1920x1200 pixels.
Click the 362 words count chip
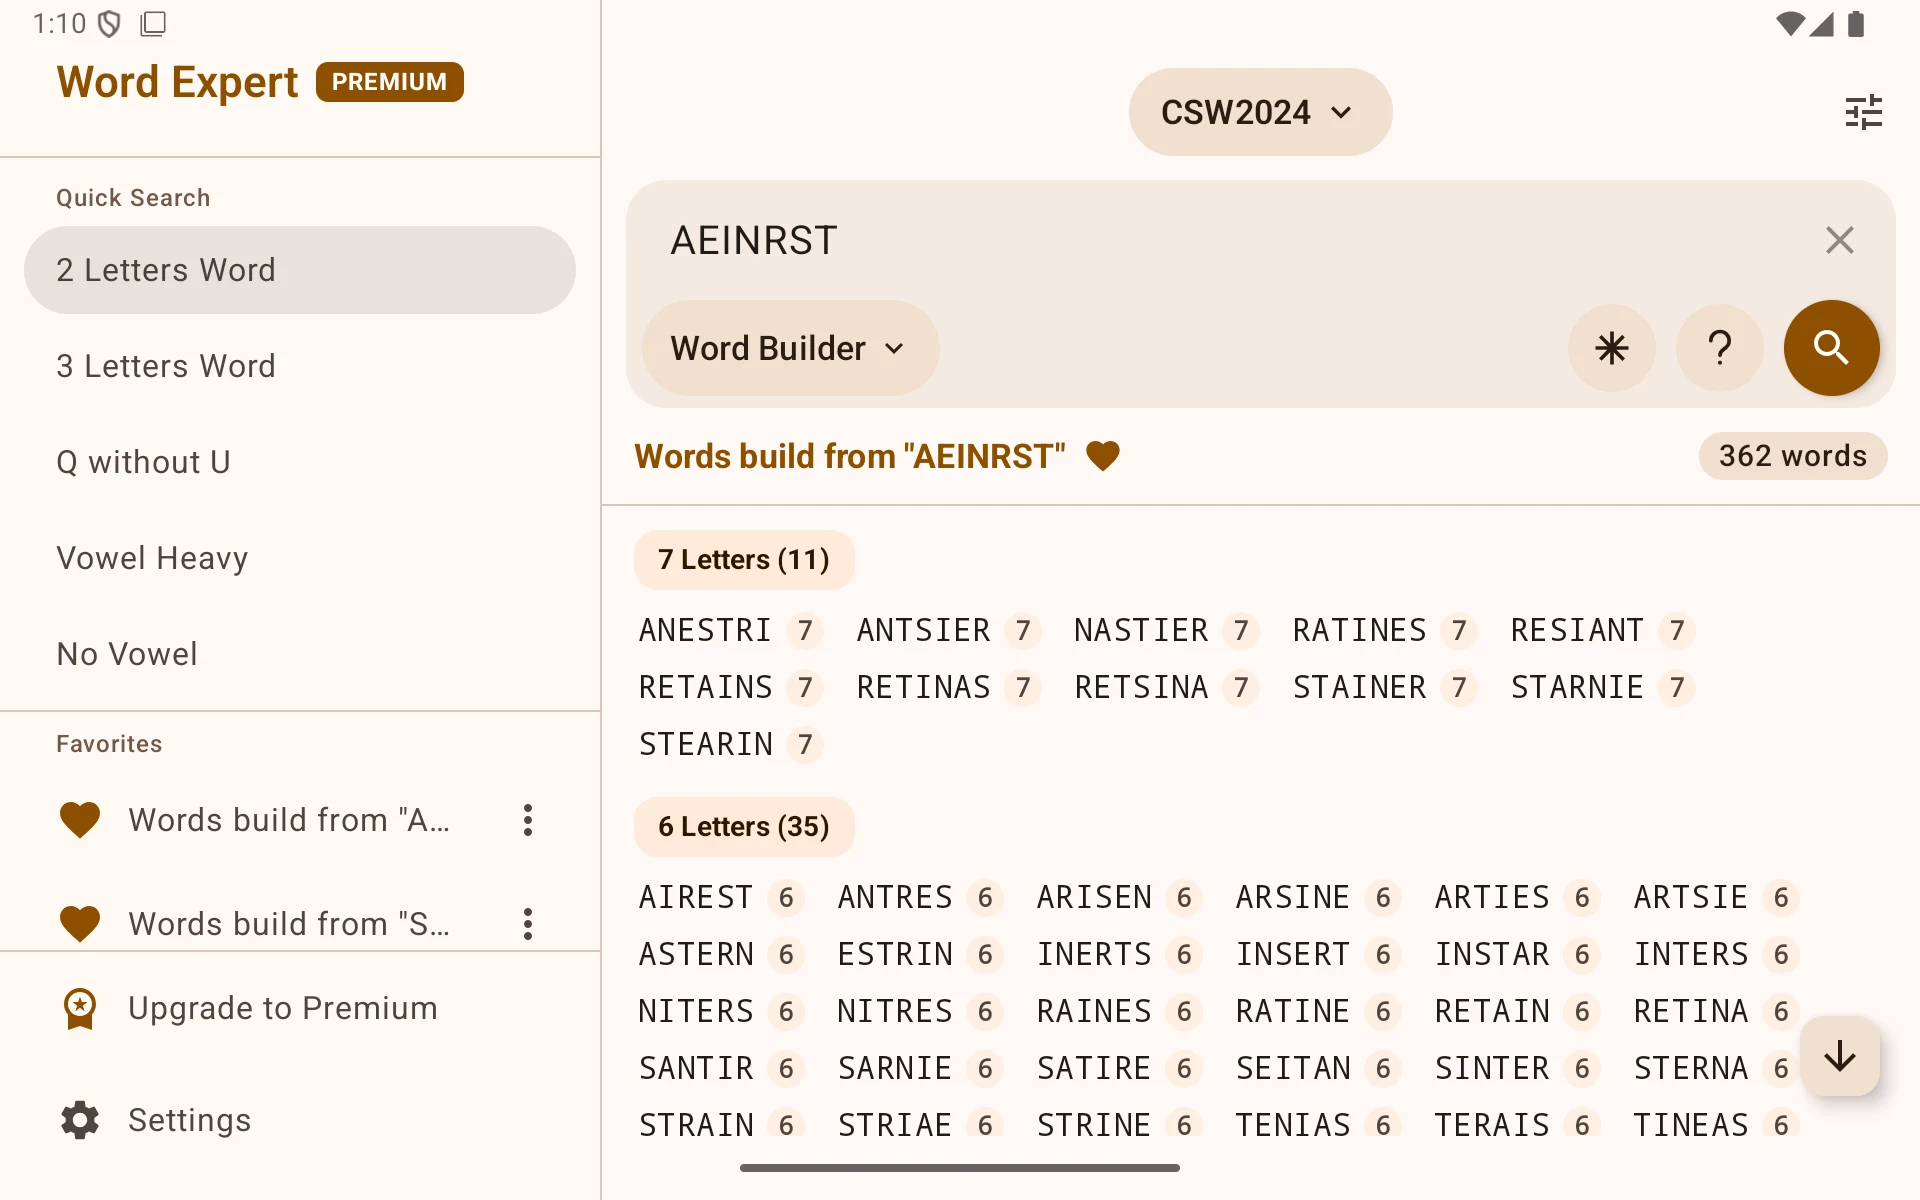pos(1792,456)
